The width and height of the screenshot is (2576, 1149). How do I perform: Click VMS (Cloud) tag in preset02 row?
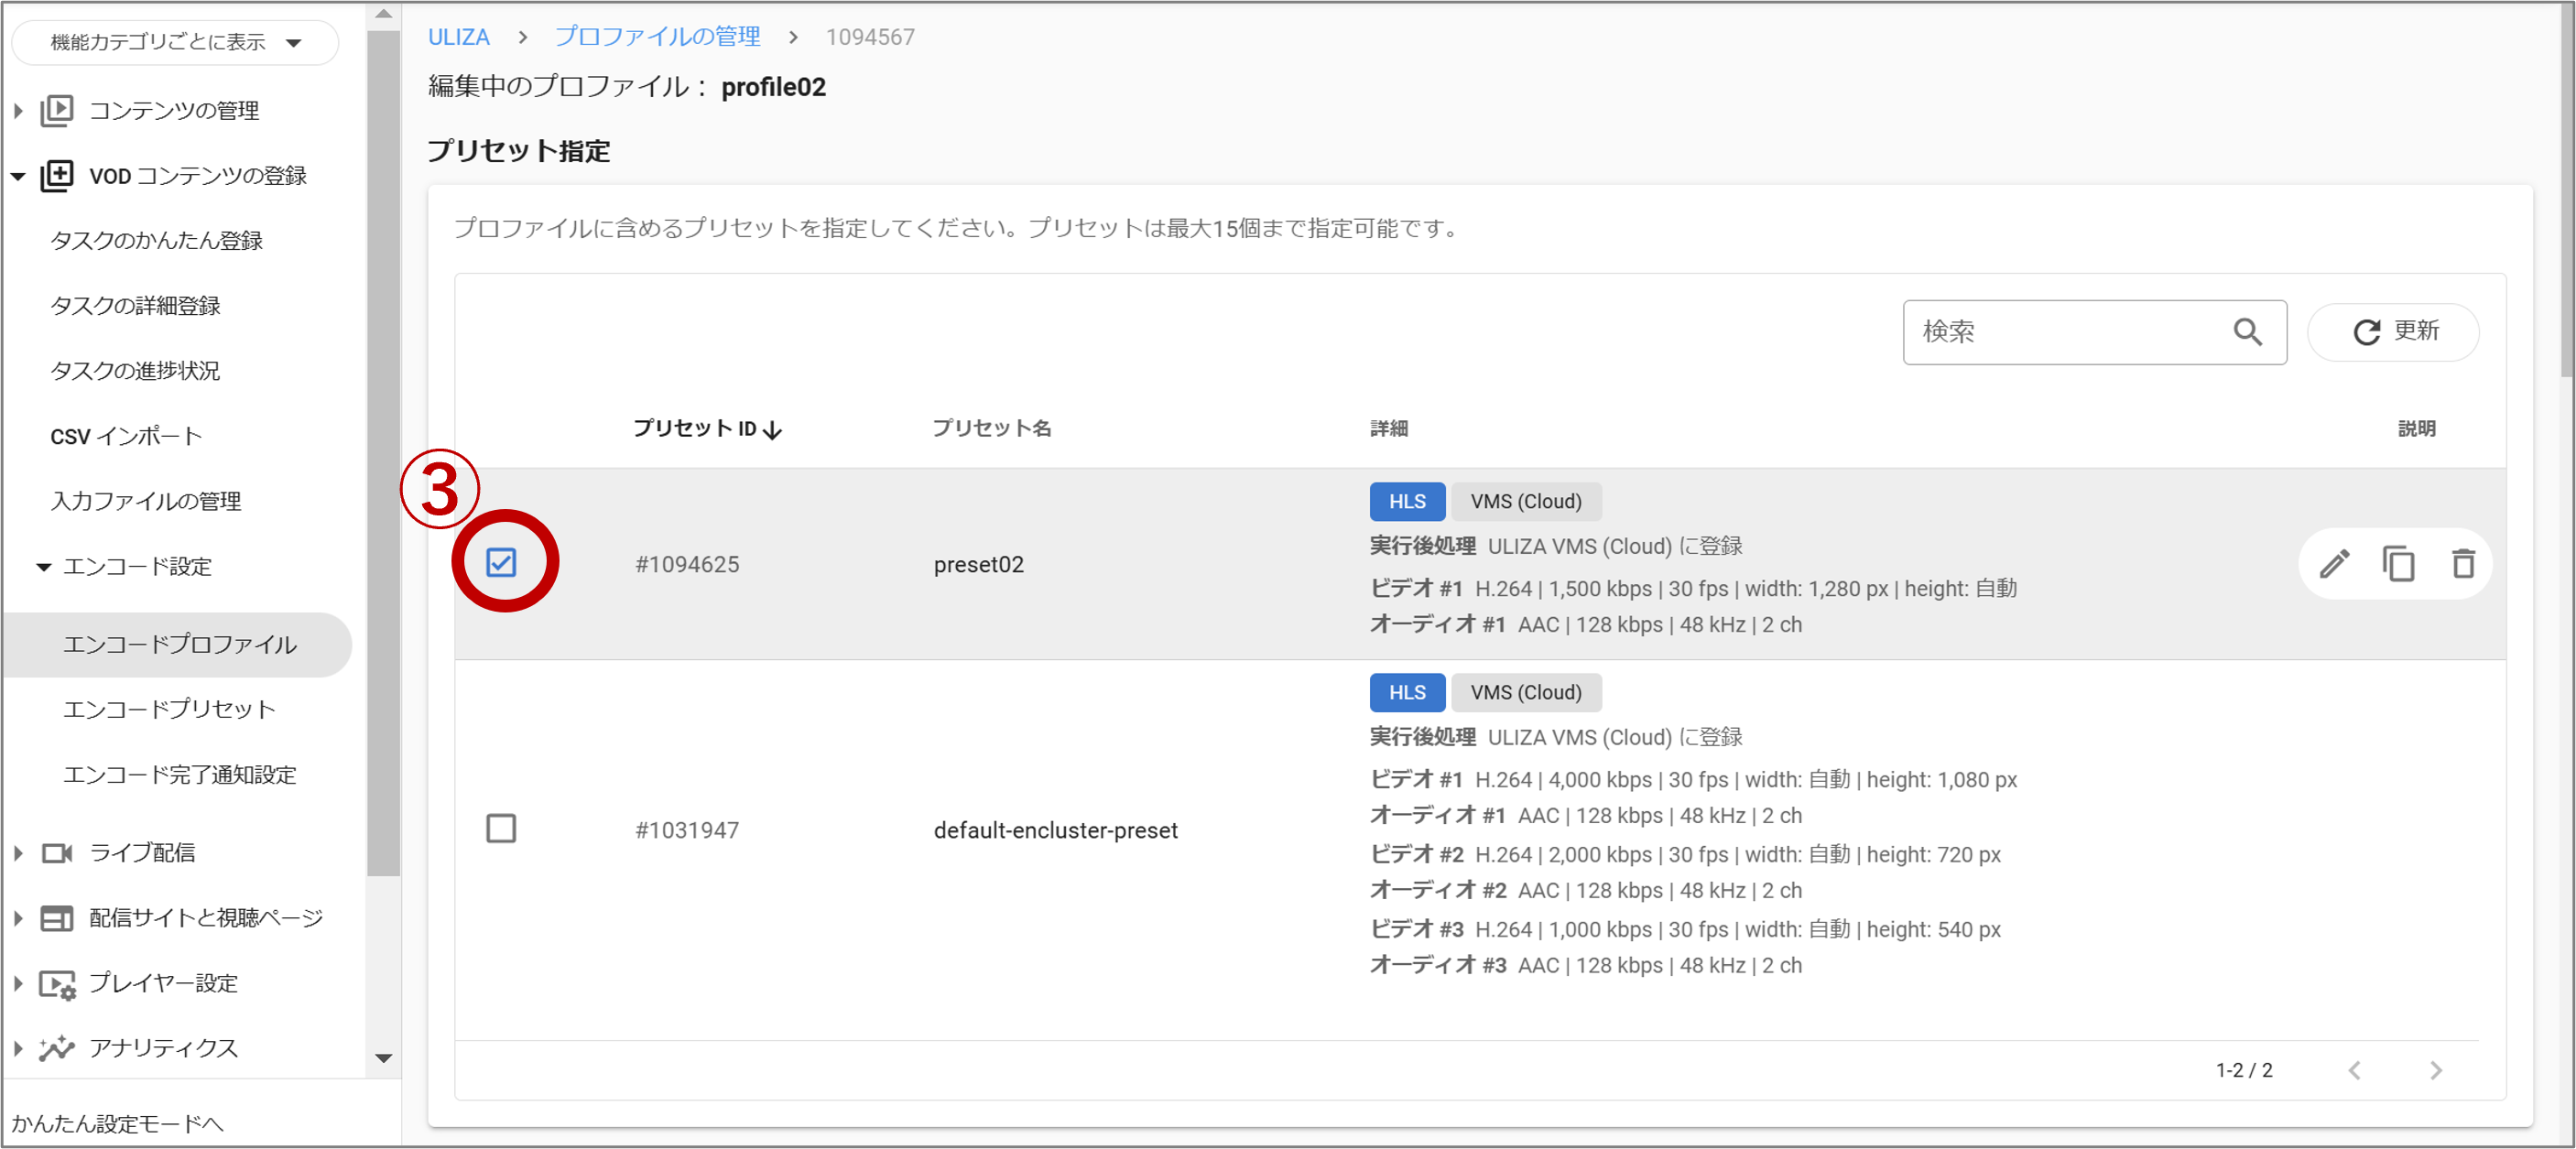point(1526,502)
